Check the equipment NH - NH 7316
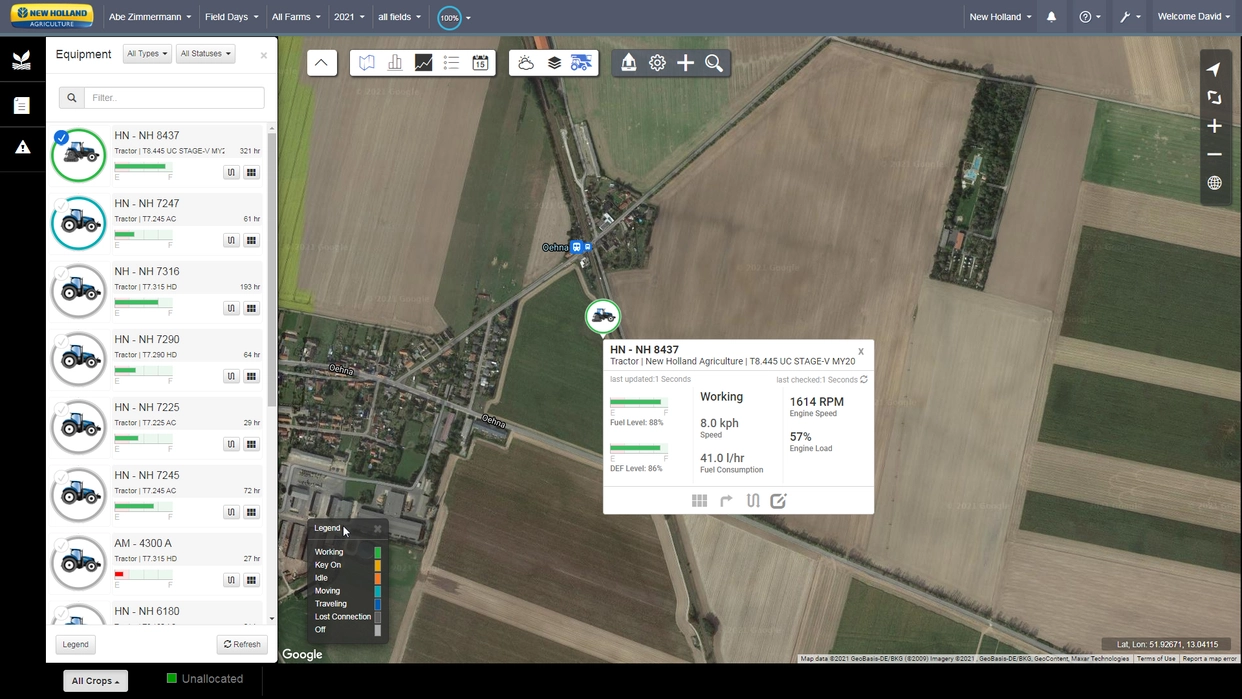 60,274
